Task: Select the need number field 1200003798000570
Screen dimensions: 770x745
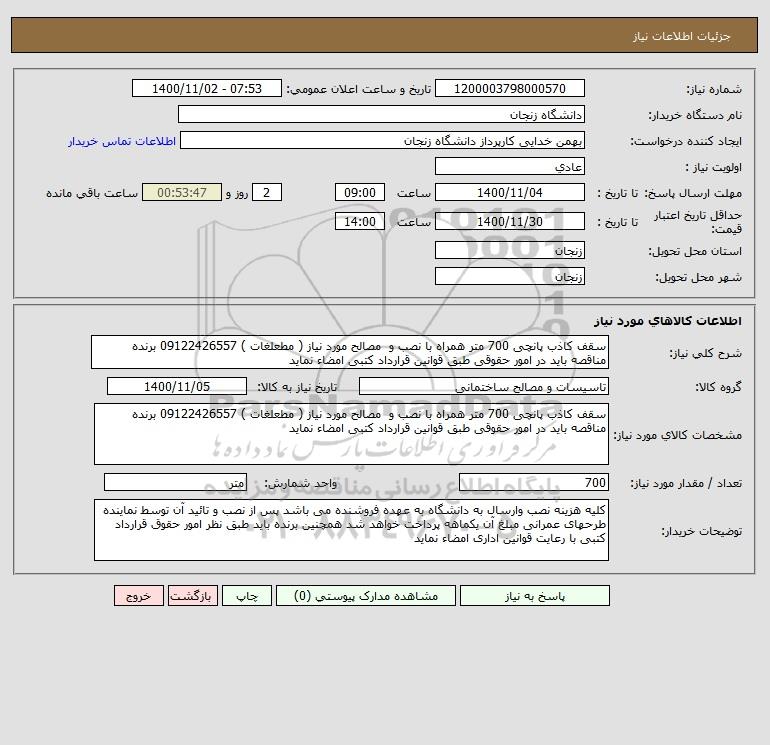Action: click(510, 88)
